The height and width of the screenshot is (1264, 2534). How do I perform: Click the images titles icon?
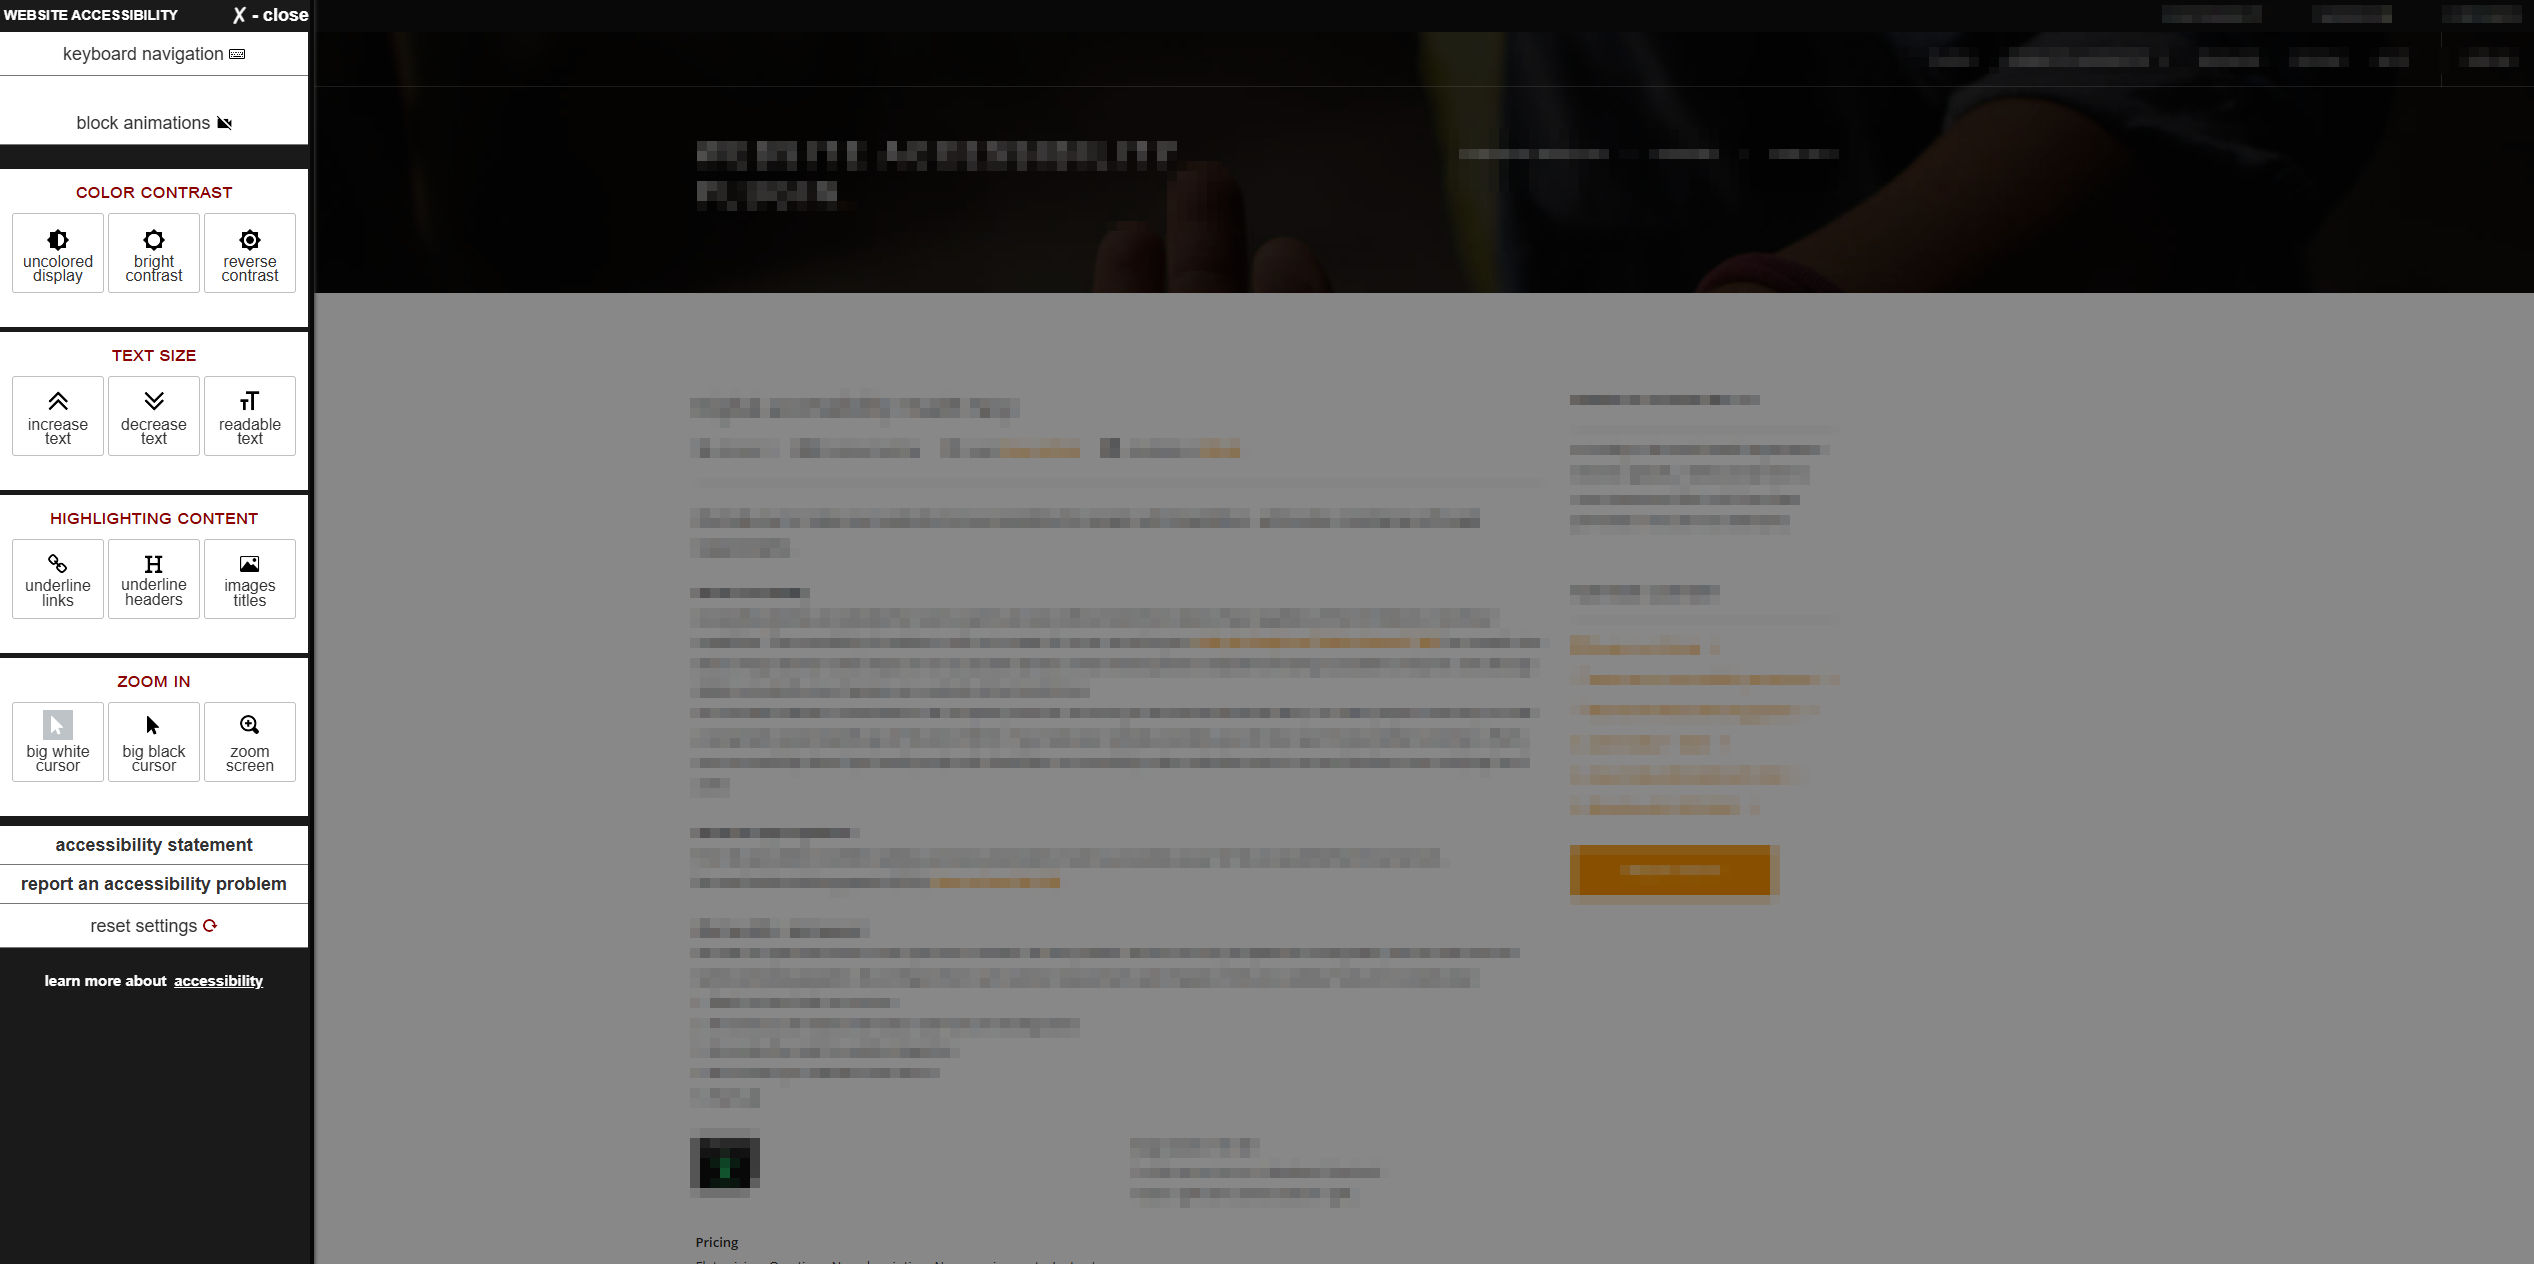[249, 577]
